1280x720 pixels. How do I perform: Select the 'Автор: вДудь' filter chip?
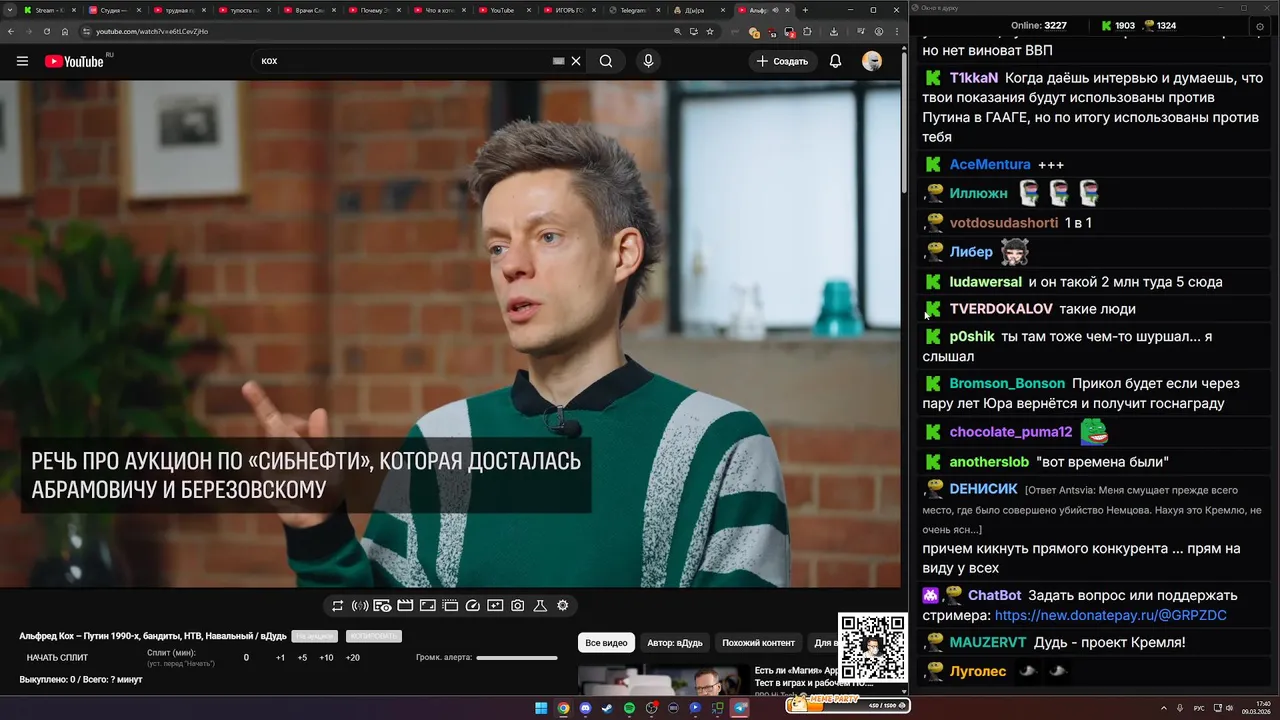coord(675,643)
